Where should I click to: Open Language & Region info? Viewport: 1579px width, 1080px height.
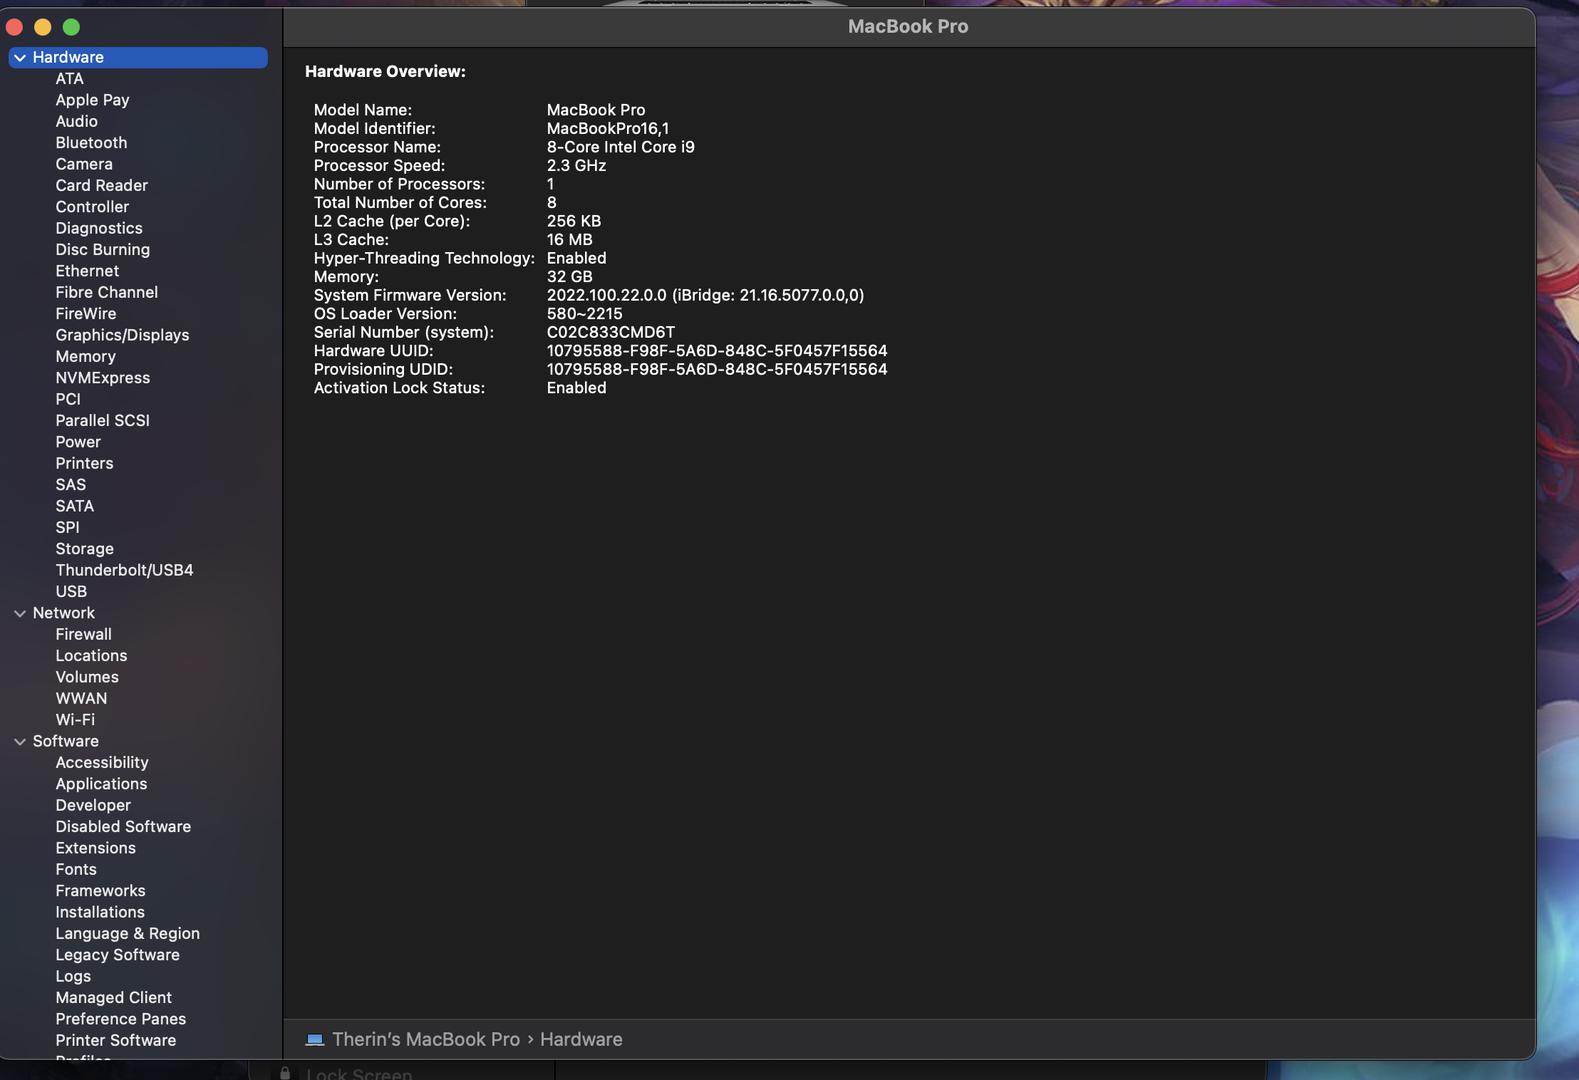pyautogui.click(x=127, y=934)
